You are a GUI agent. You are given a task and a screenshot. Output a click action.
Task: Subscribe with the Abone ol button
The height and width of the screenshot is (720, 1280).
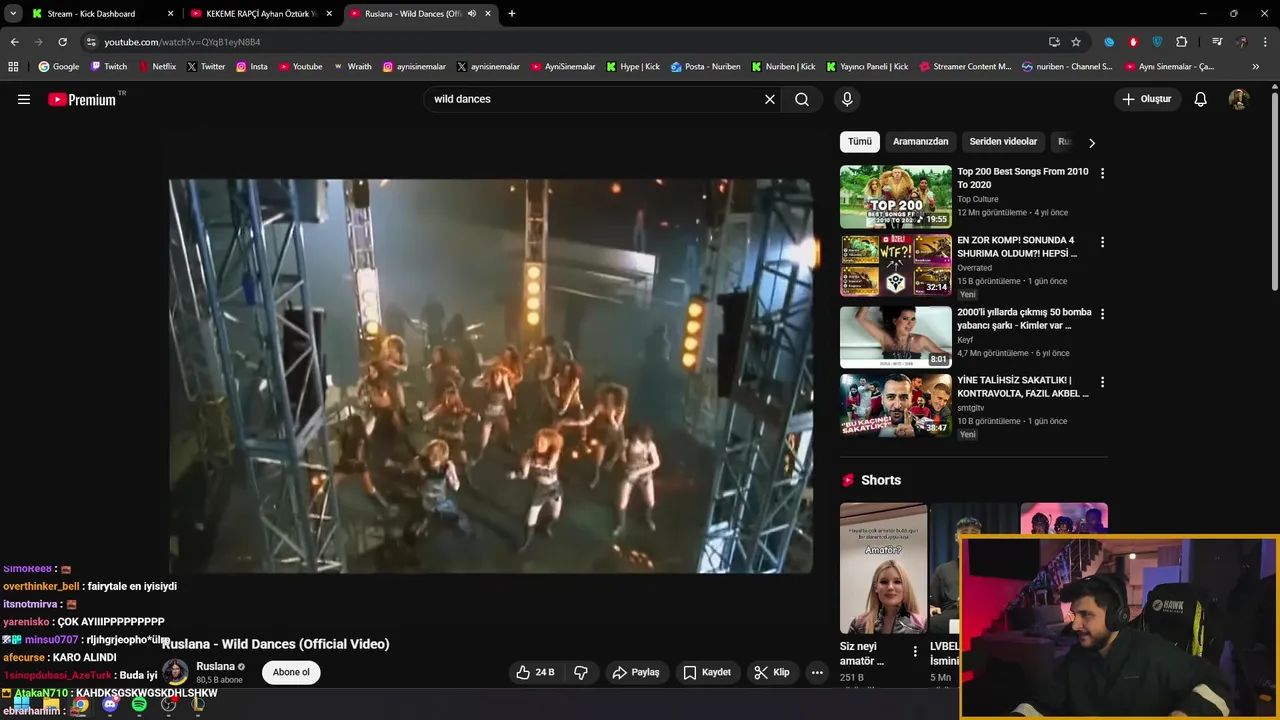coord(291,672)
